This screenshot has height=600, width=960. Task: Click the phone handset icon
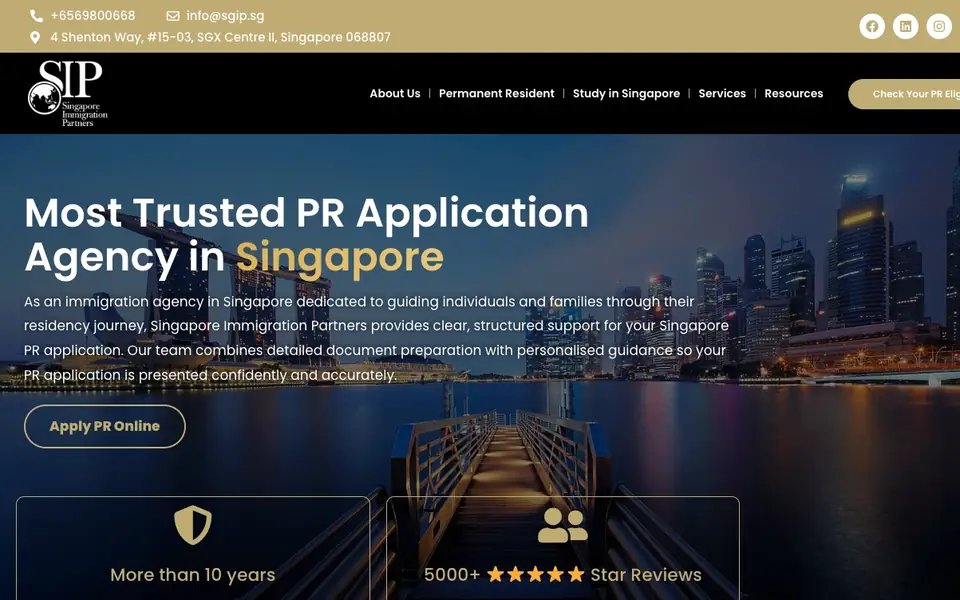pyautogui.click(x=36, y=16)
